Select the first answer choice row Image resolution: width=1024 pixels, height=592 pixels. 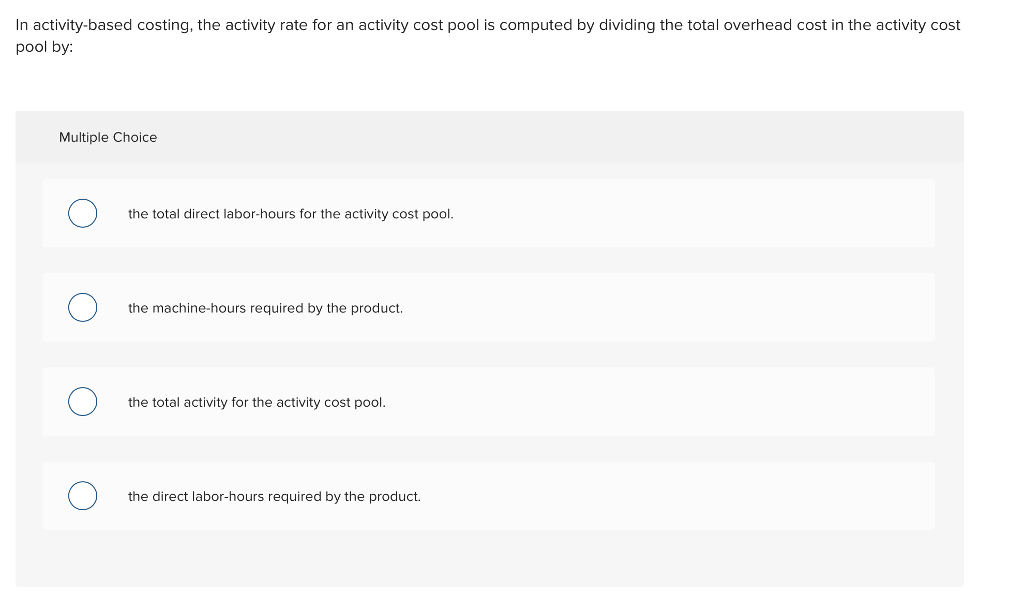click(x=488, y=213)
